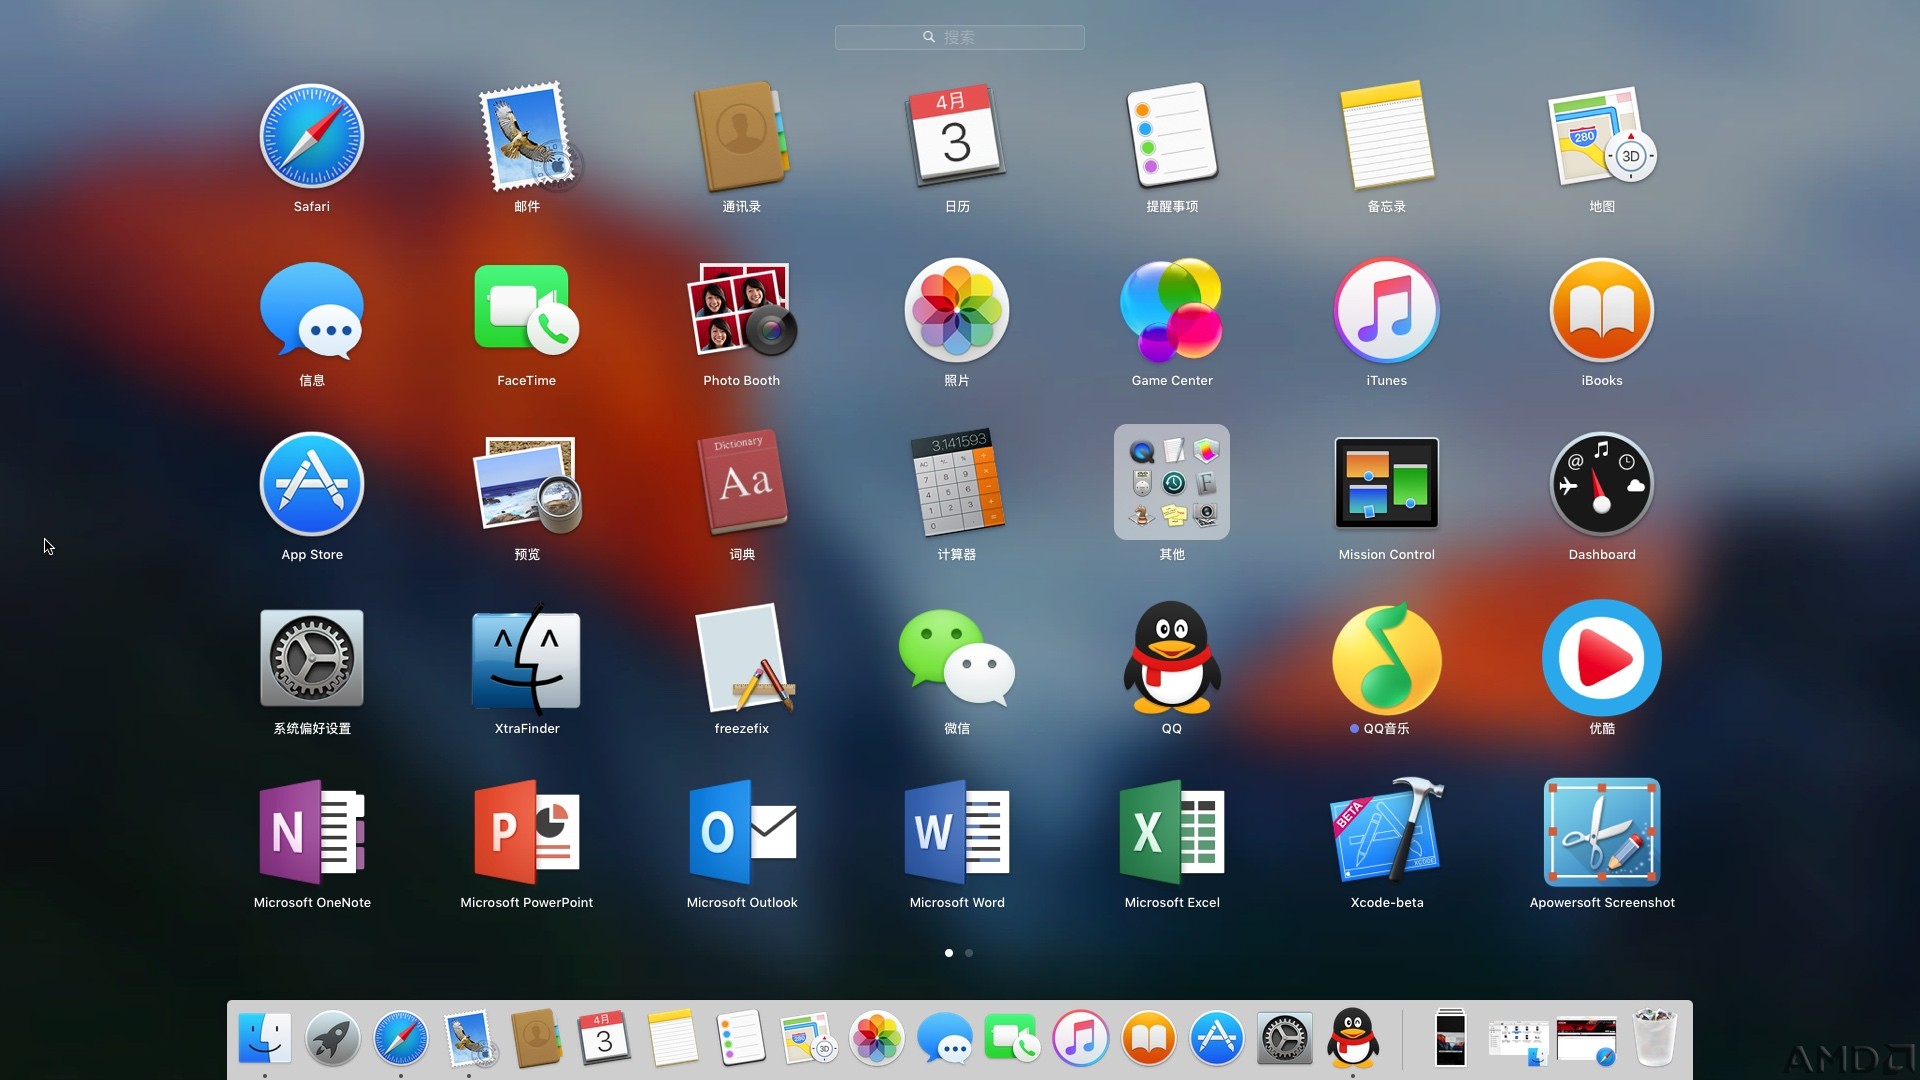Screen dimensions: 1920x1080
Task: Click Launchpad rocket in Dock
Action: 332,1038
